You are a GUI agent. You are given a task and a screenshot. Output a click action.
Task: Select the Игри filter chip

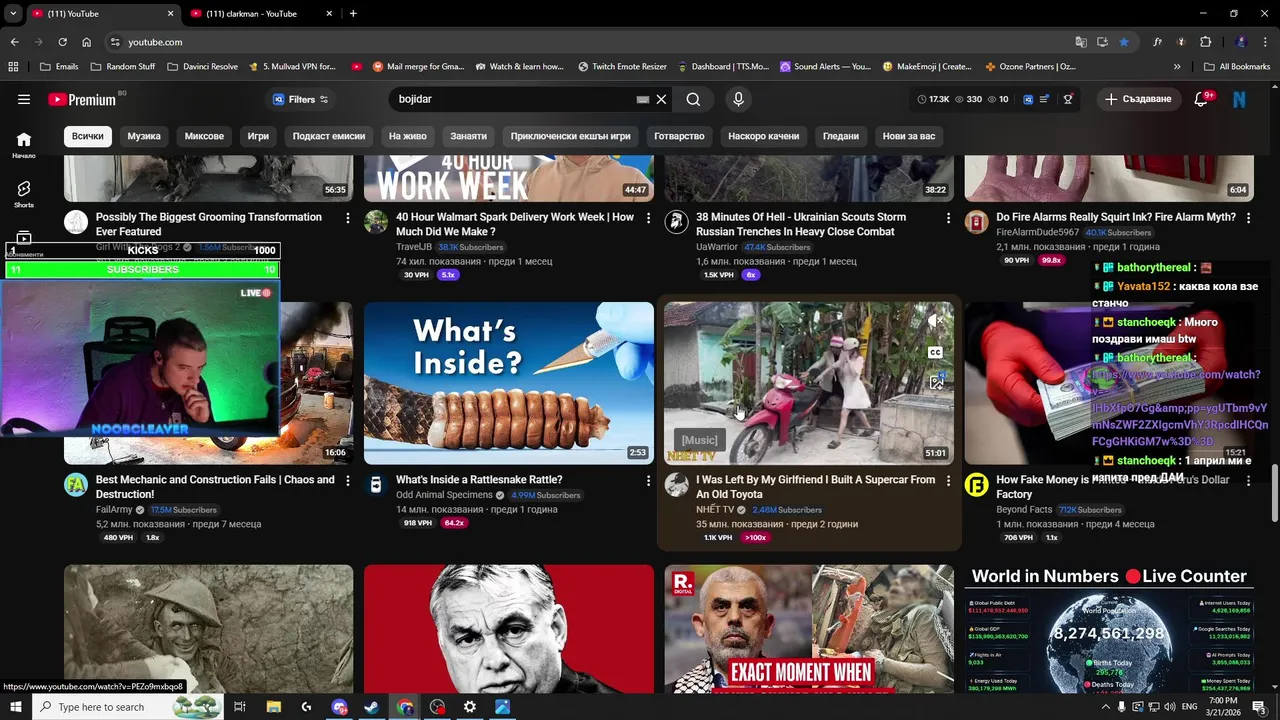(x=258, y=136)
